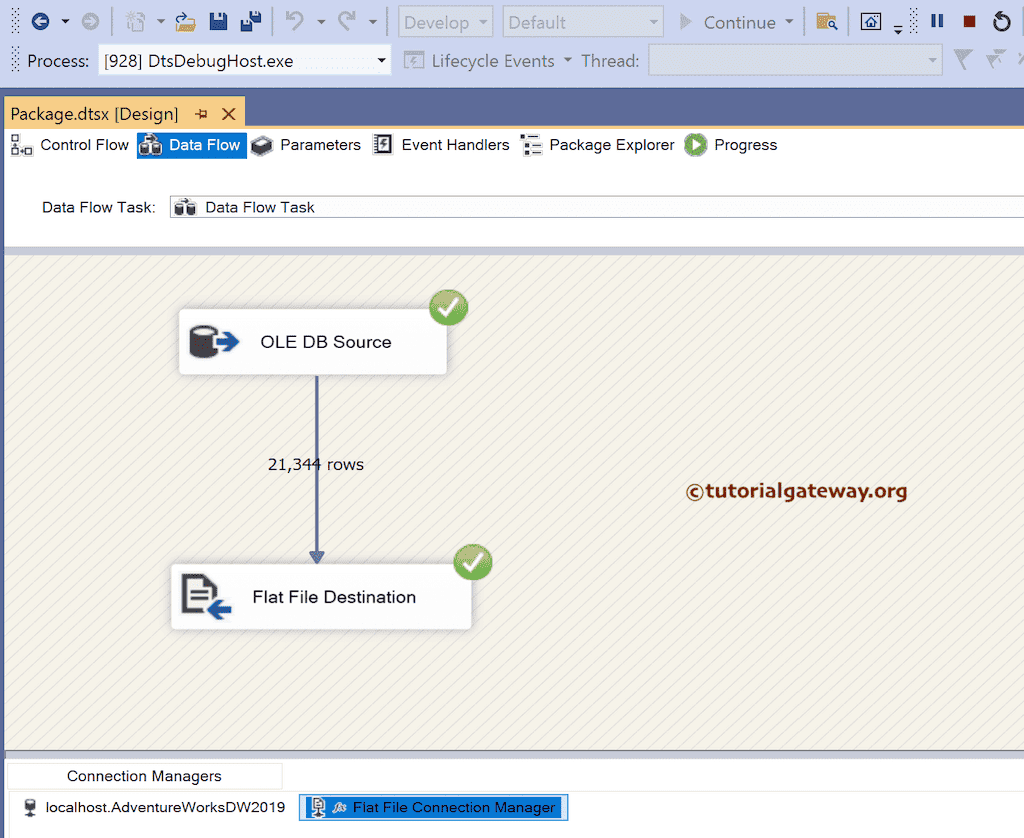Open the Data Flow Task dropdown

(x=600, y=207)
